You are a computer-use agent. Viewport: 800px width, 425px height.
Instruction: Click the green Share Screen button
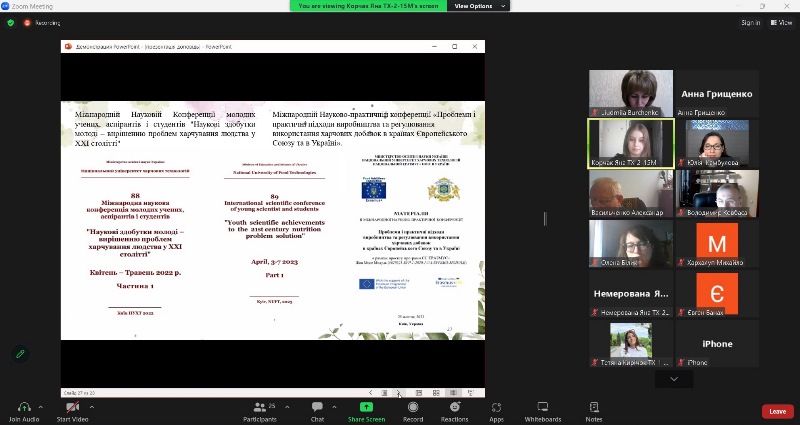(x=366, y=412)
